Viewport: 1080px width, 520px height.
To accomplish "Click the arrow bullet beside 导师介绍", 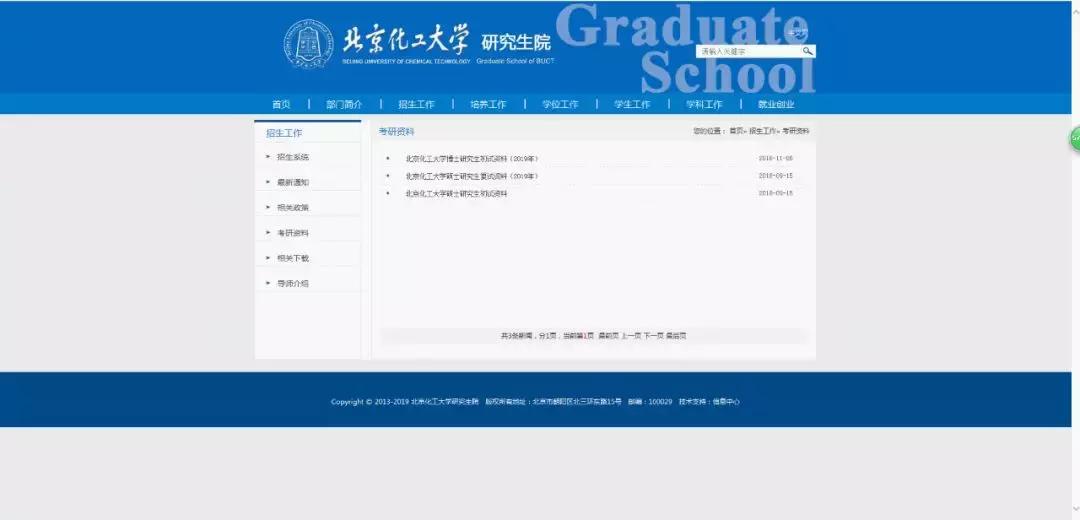I will pyautogui.click(x=268, y=283).
